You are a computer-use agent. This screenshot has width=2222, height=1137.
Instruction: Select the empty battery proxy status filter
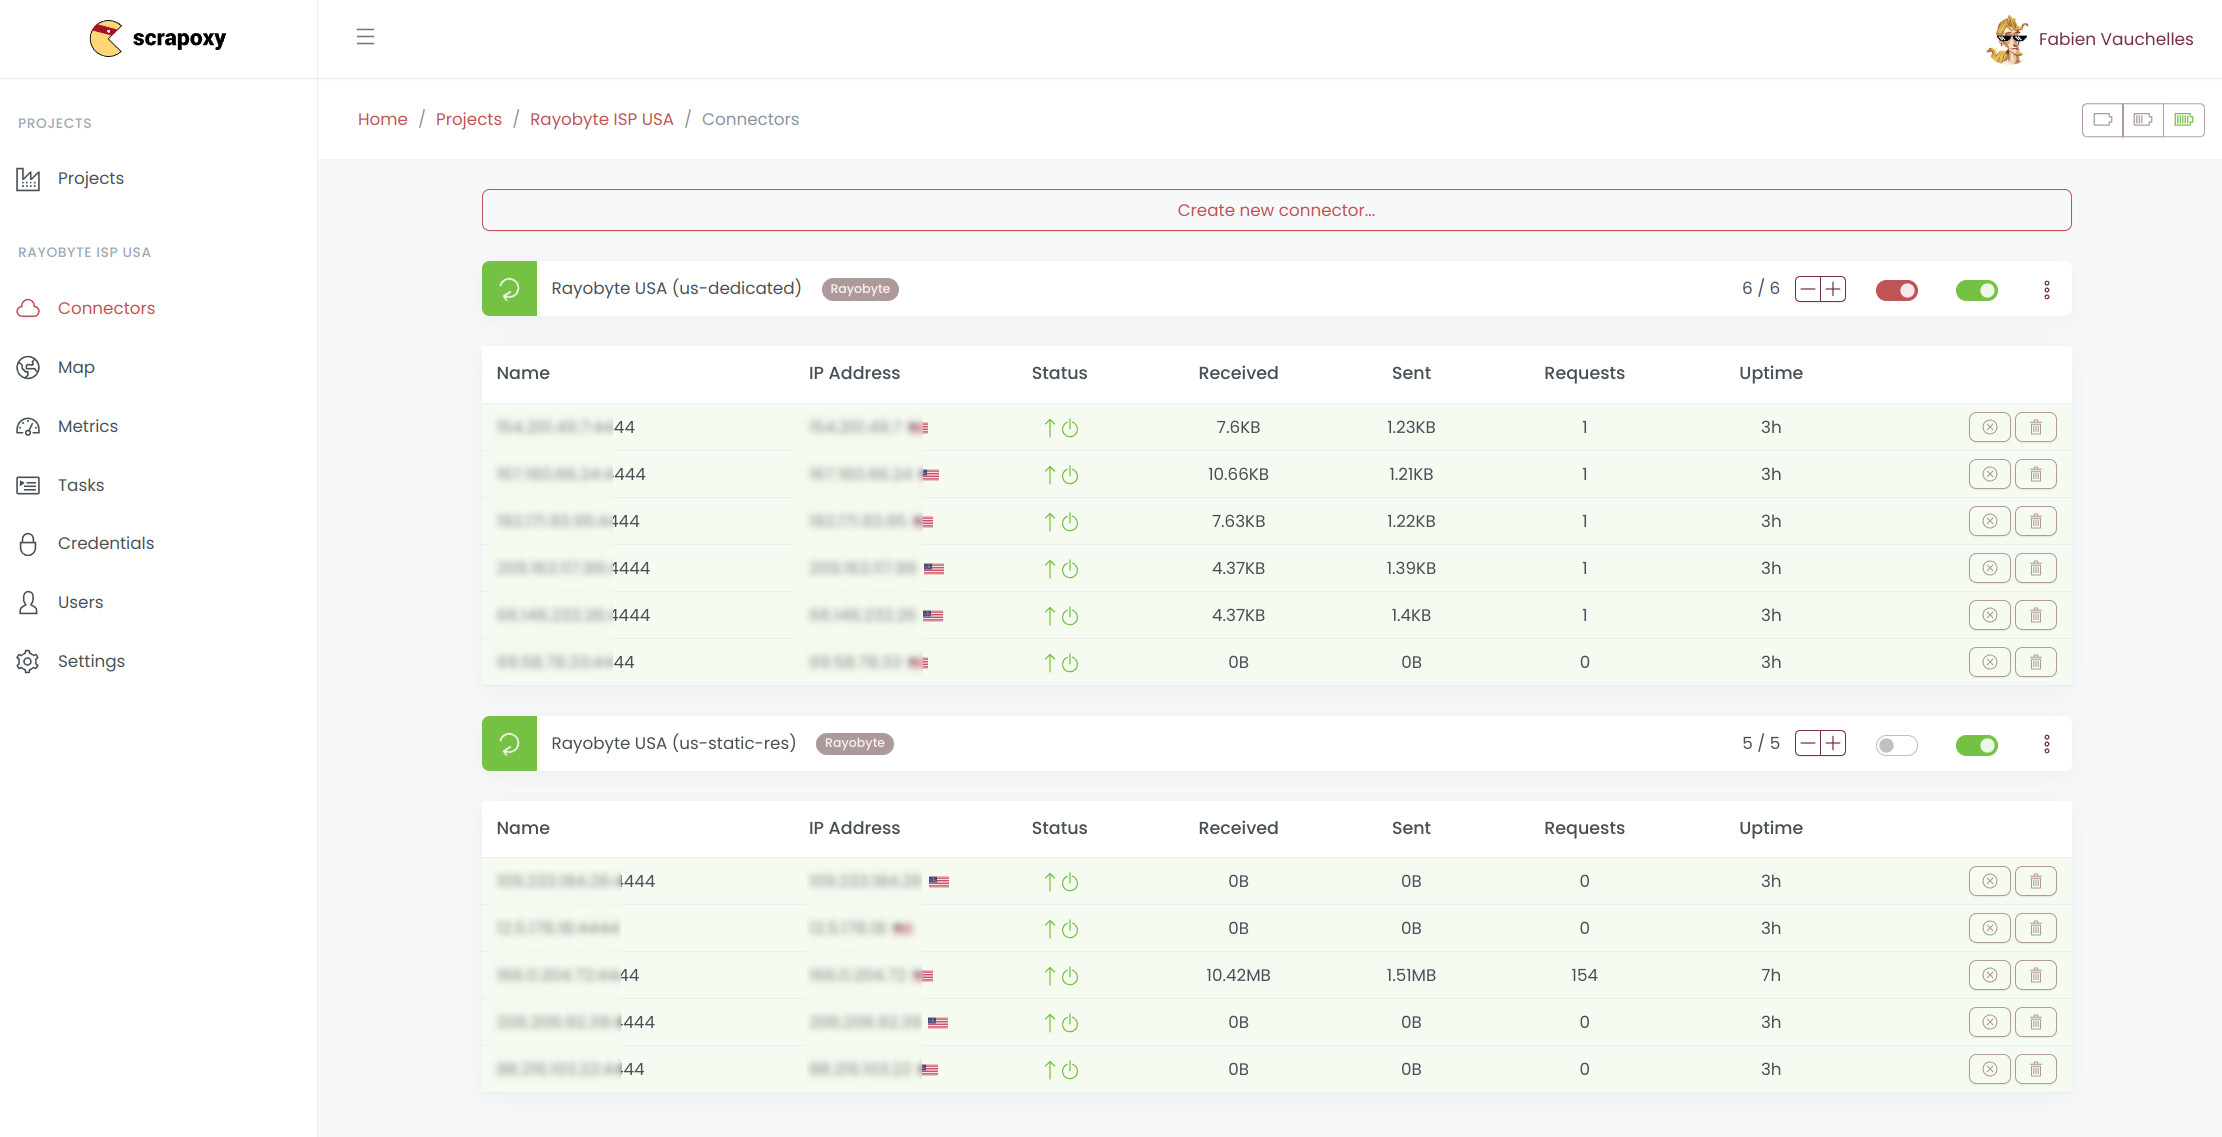point(2103,119)
